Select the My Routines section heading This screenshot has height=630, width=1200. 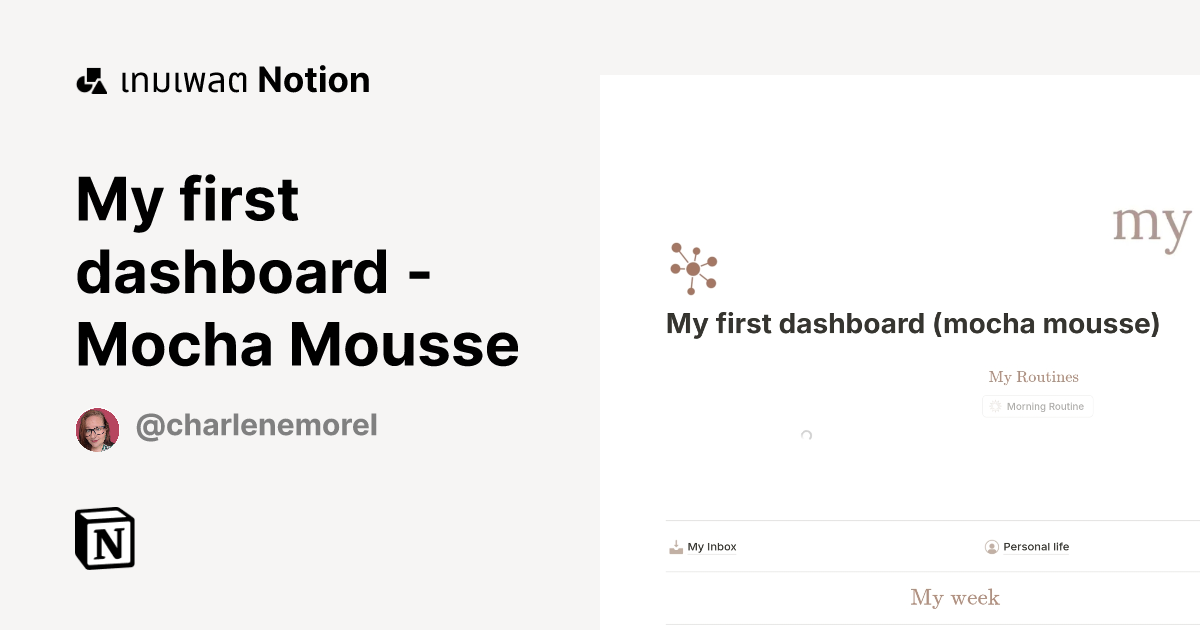[x=1033, y=377]
